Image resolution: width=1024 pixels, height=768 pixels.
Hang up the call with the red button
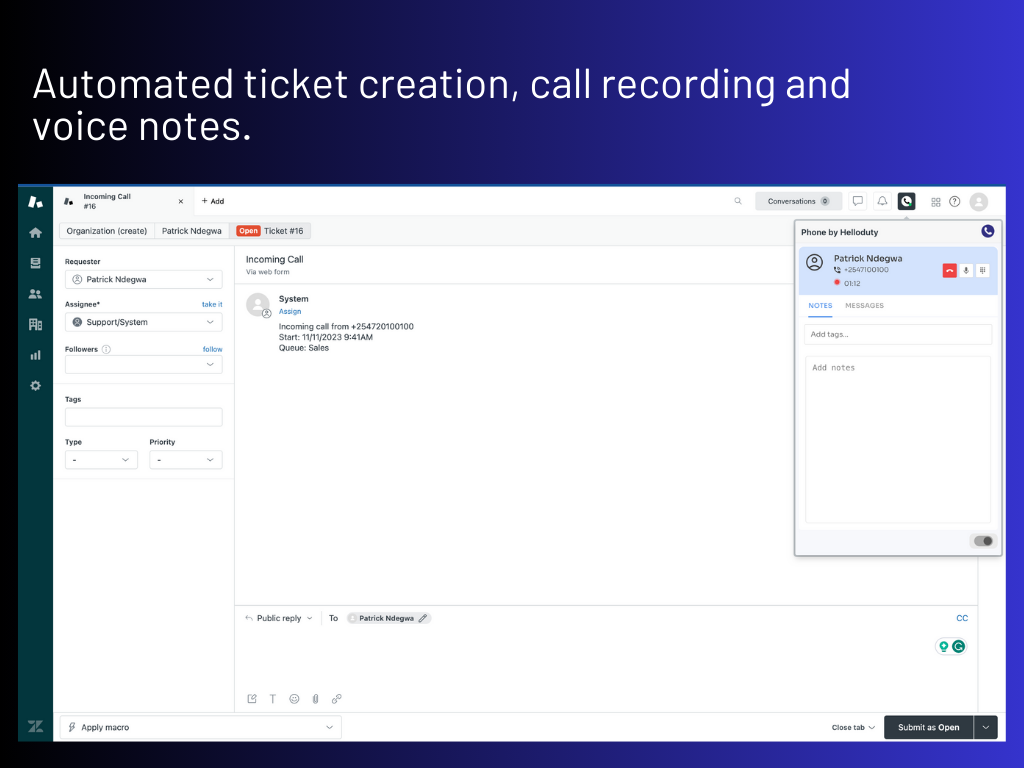949,270
